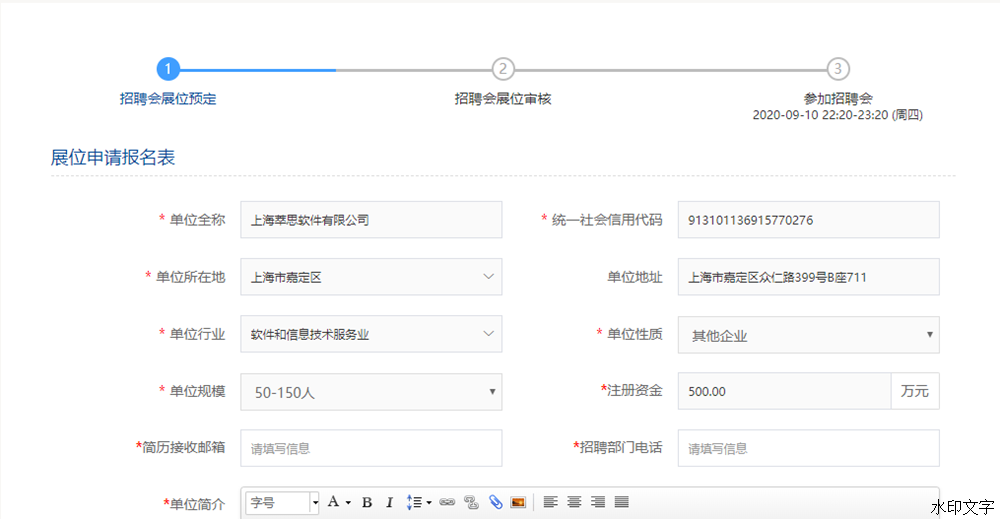Center align text in the editor
The image size is (1000, 519).
tap(574, 502)
